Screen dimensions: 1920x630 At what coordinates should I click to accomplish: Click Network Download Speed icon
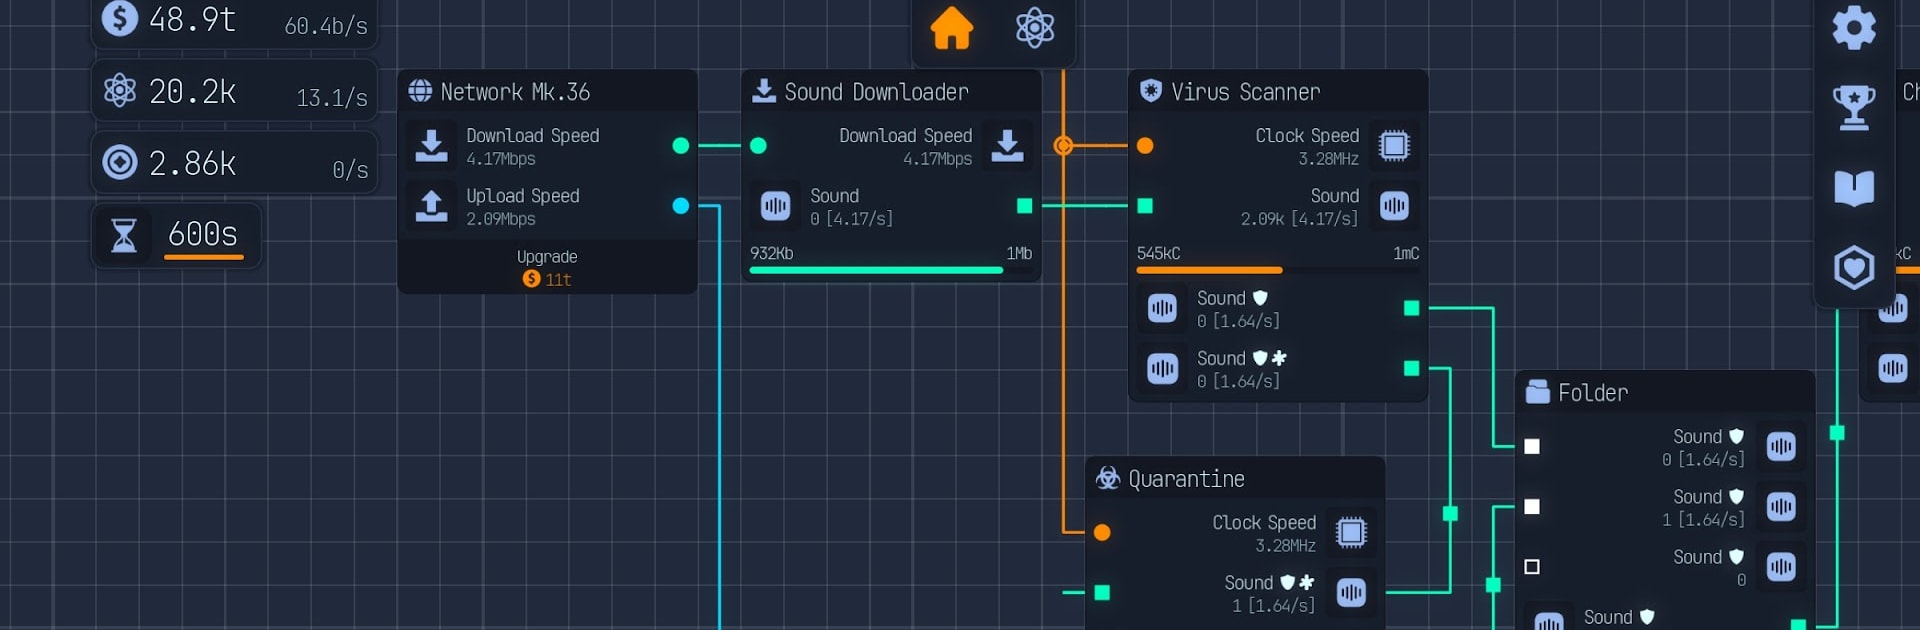[x=431, y=146]
